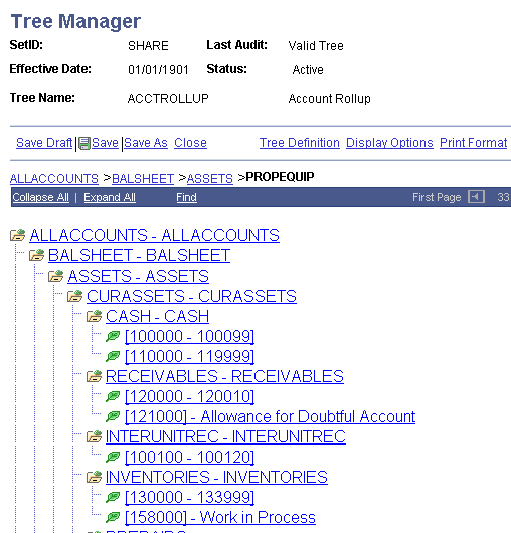Click the Save disk icon
Image resolution: width=511 pixels, height=533 pixels.
coord(84,143)
